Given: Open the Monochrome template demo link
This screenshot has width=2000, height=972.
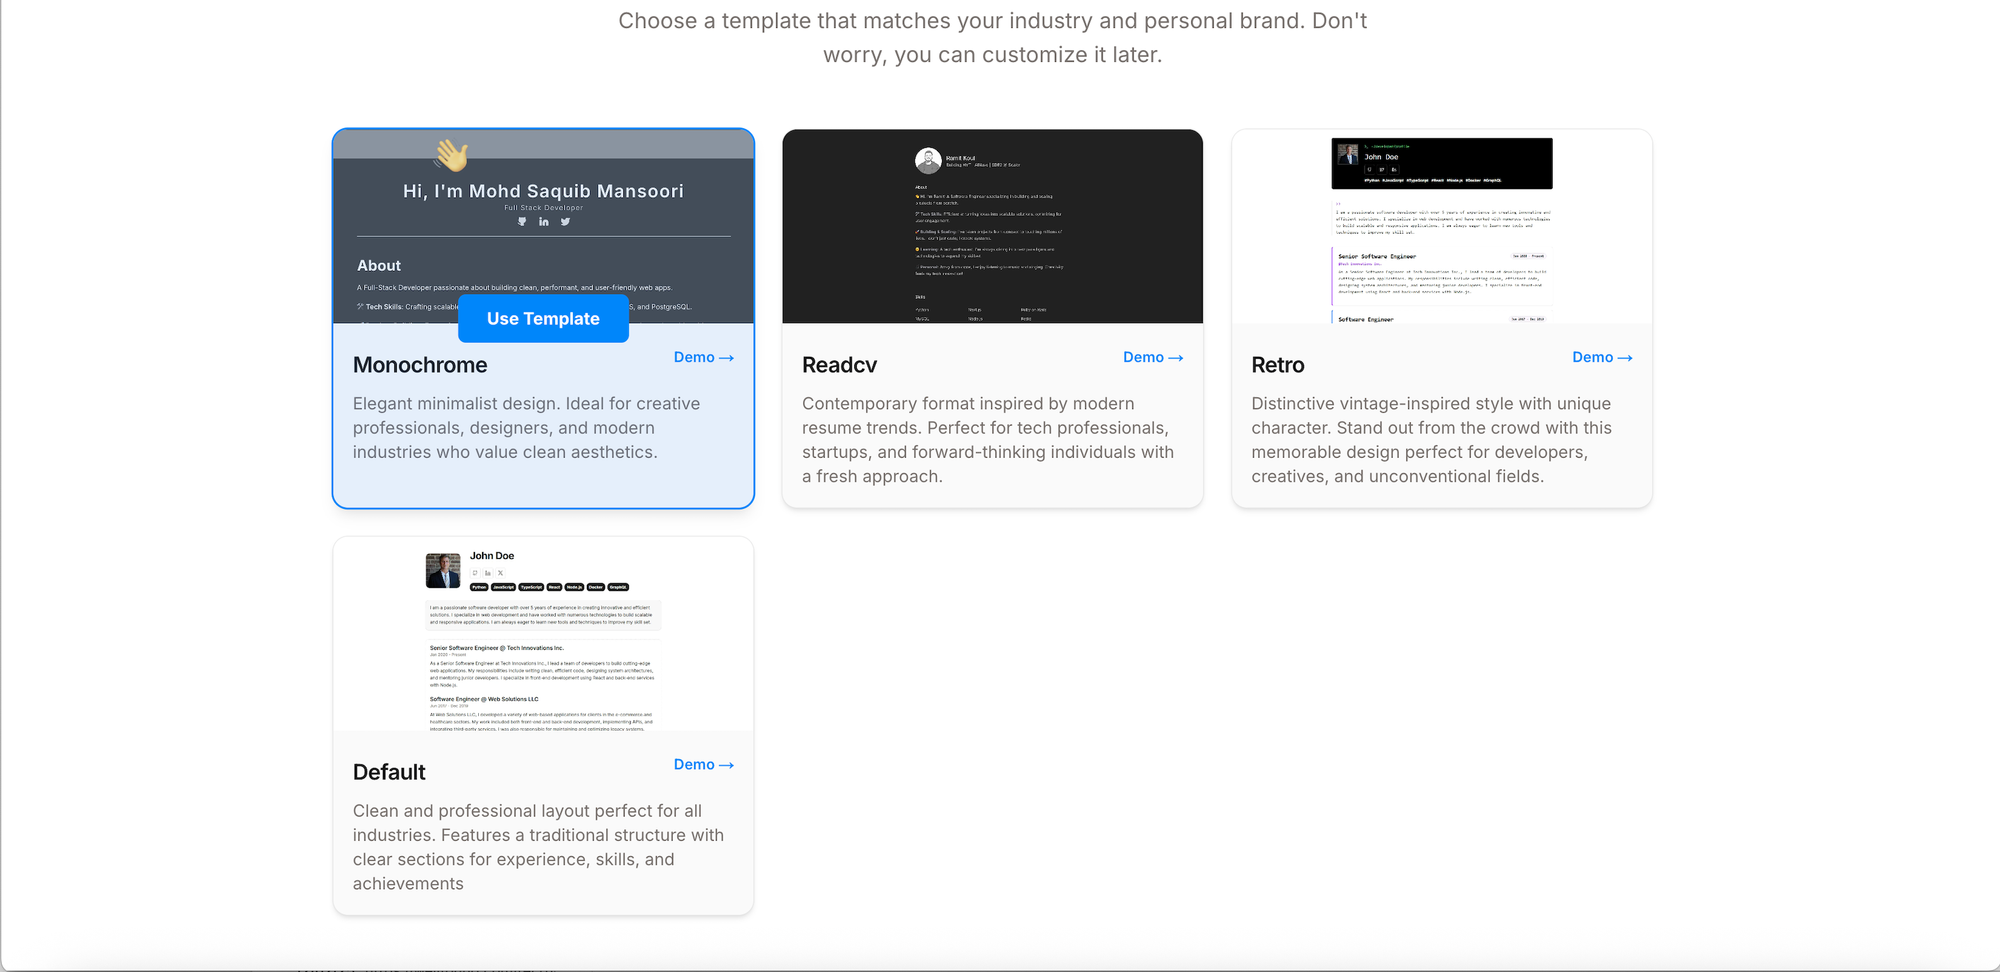Looking at the screenshot, I should 703,357.
